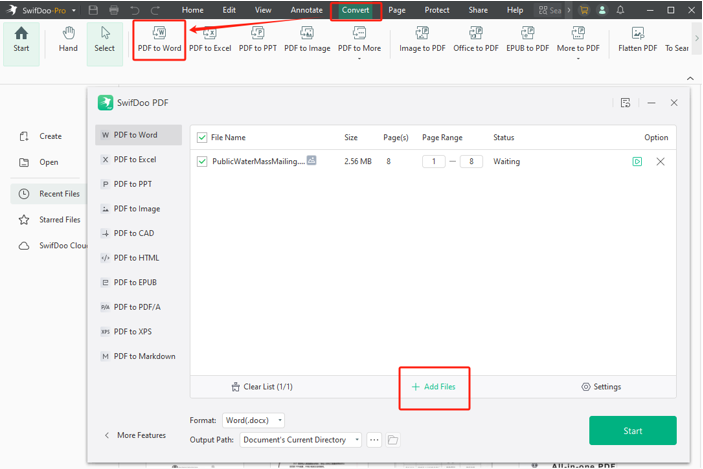Uncheck the PublicWaterMassMailing file checkbox
This screenshot has width=703, height=469.
[x=203, y=161]
